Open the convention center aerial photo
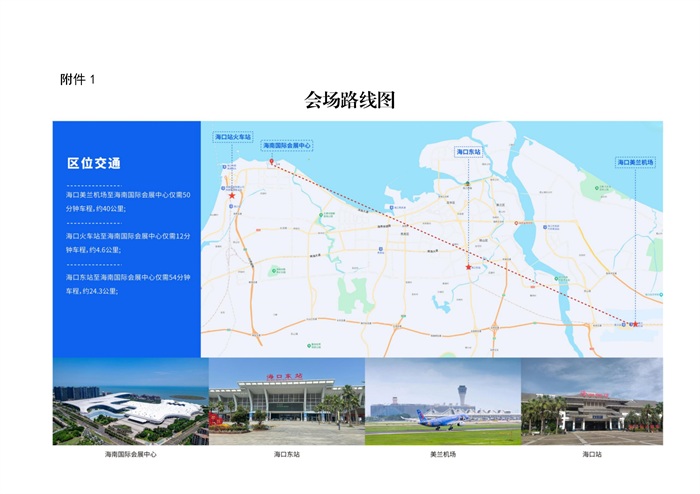This screenshot has width=700, height=494. pyautogui.click(x=130, y=401)
